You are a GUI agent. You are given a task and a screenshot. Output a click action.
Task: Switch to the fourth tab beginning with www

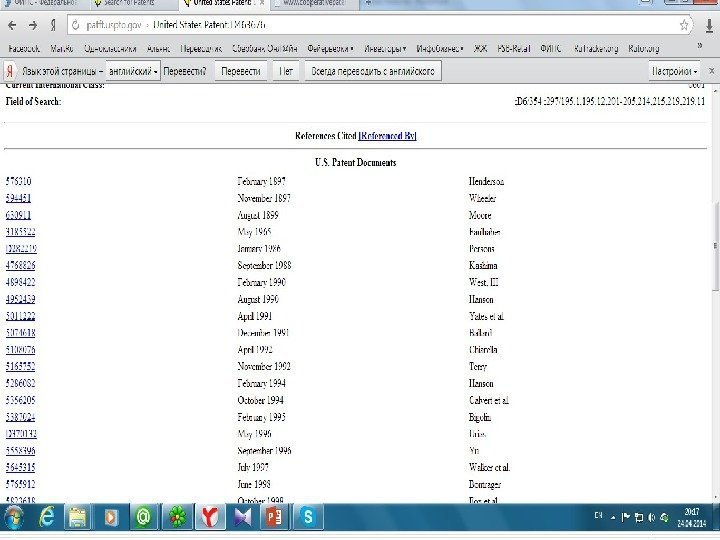click(314, 3)
